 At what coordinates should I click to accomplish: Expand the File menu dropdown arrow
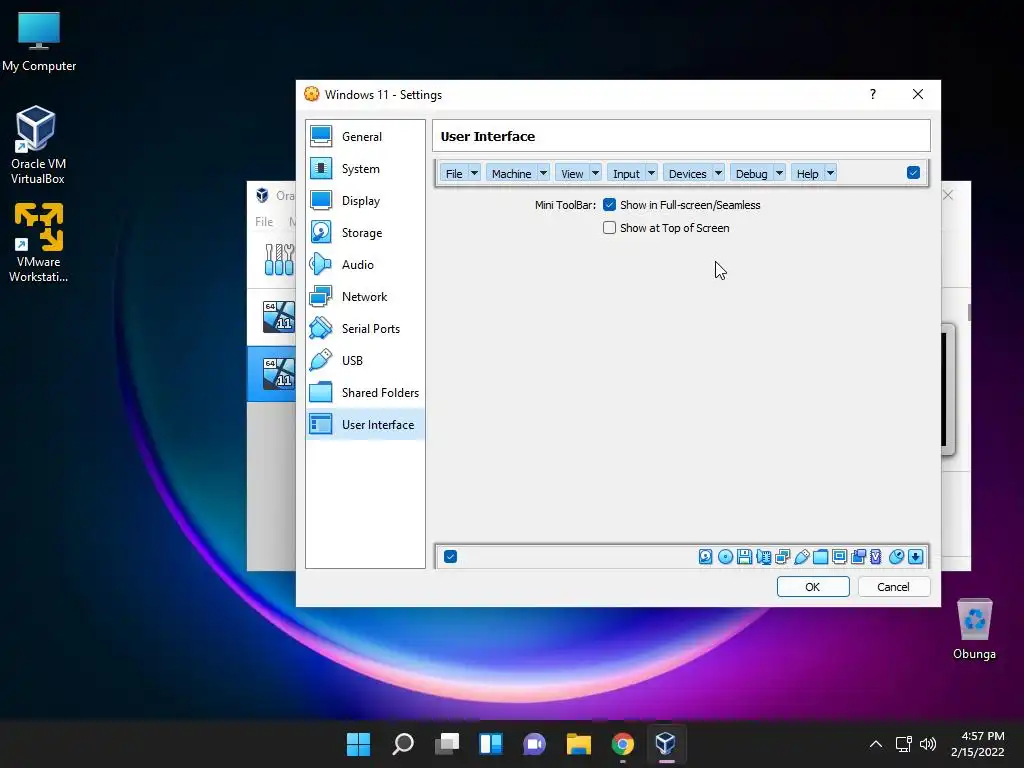point(475,173)
